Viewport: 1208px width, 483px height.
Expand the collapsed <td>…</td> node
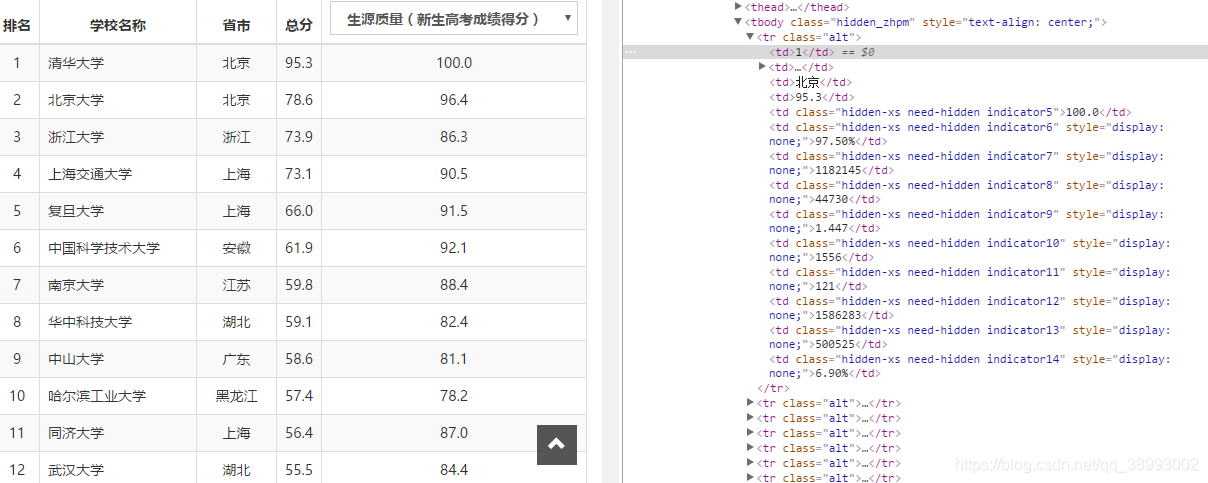tap(763, 67)
